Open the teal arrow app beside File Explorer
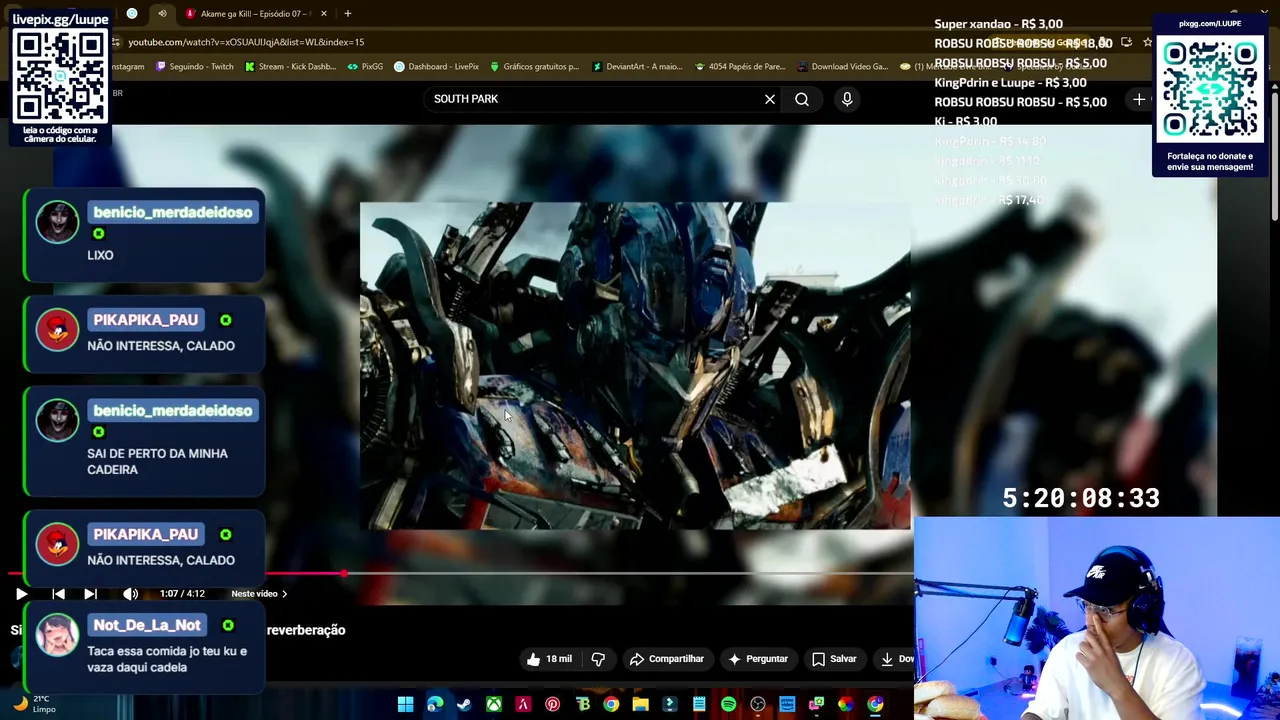Screen dimensions: 1280x720 (670, 705)
